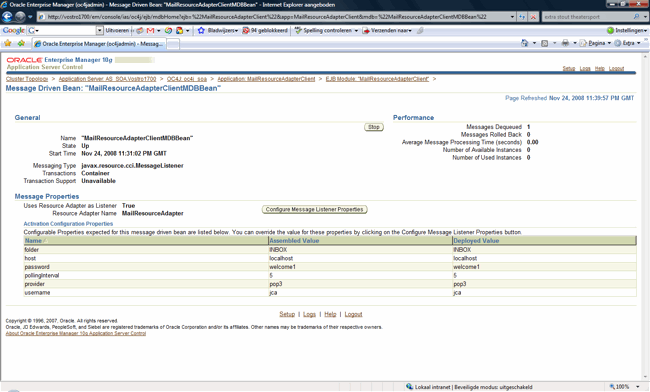The height and width of the screenshot is (392, 650).
Task: Click the footer Help link
Action: pyautogui.click(x=330, y=315)
